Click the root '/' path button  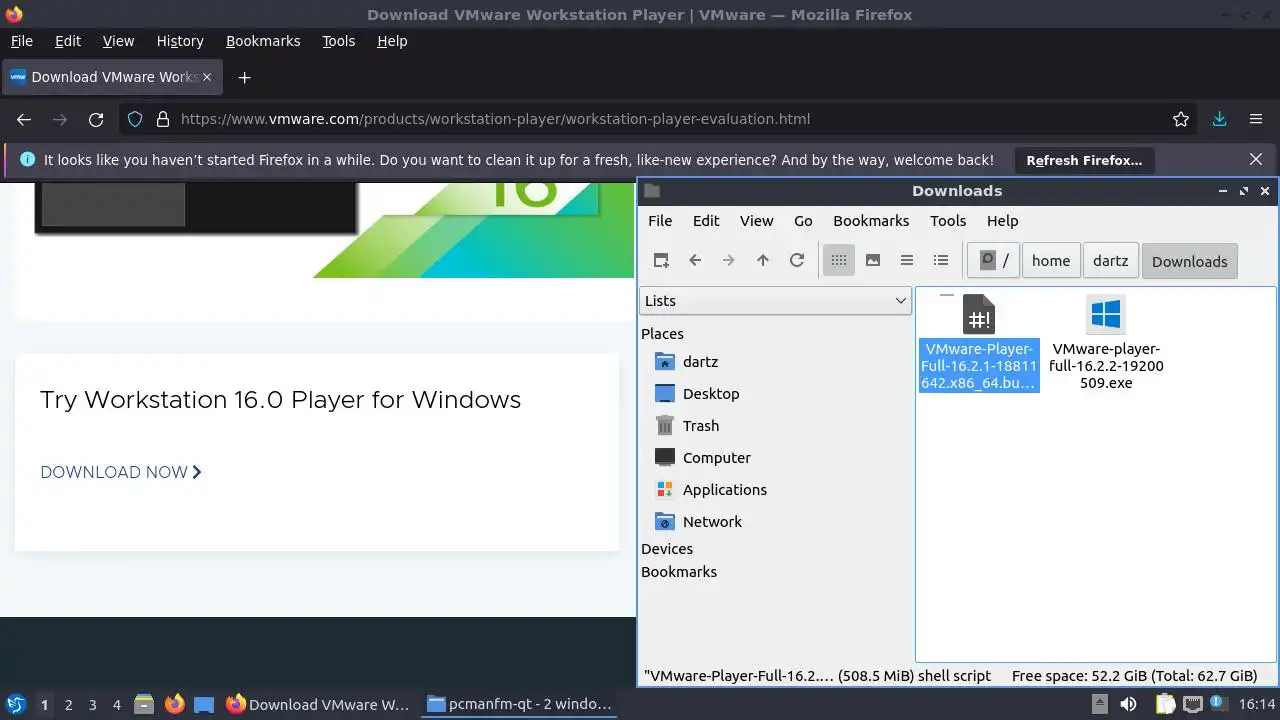(x=993, y=260)
